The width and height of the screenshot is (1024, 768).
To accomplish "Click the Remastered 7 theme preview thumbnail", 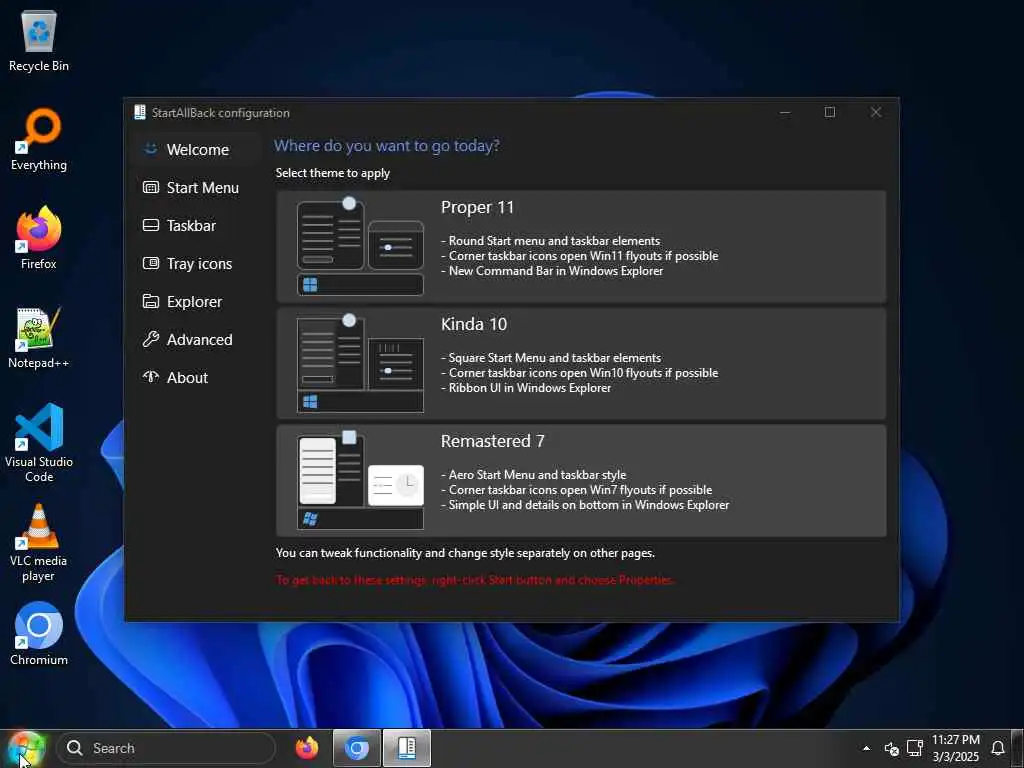I will 360,480.
